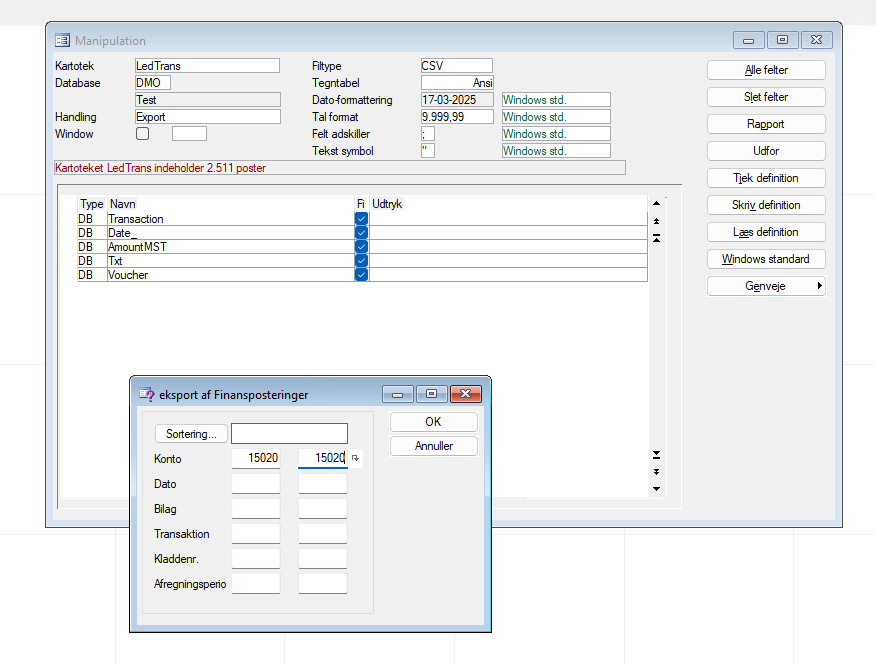Click the Tegntabel field showing Ansi

(457, 83)
